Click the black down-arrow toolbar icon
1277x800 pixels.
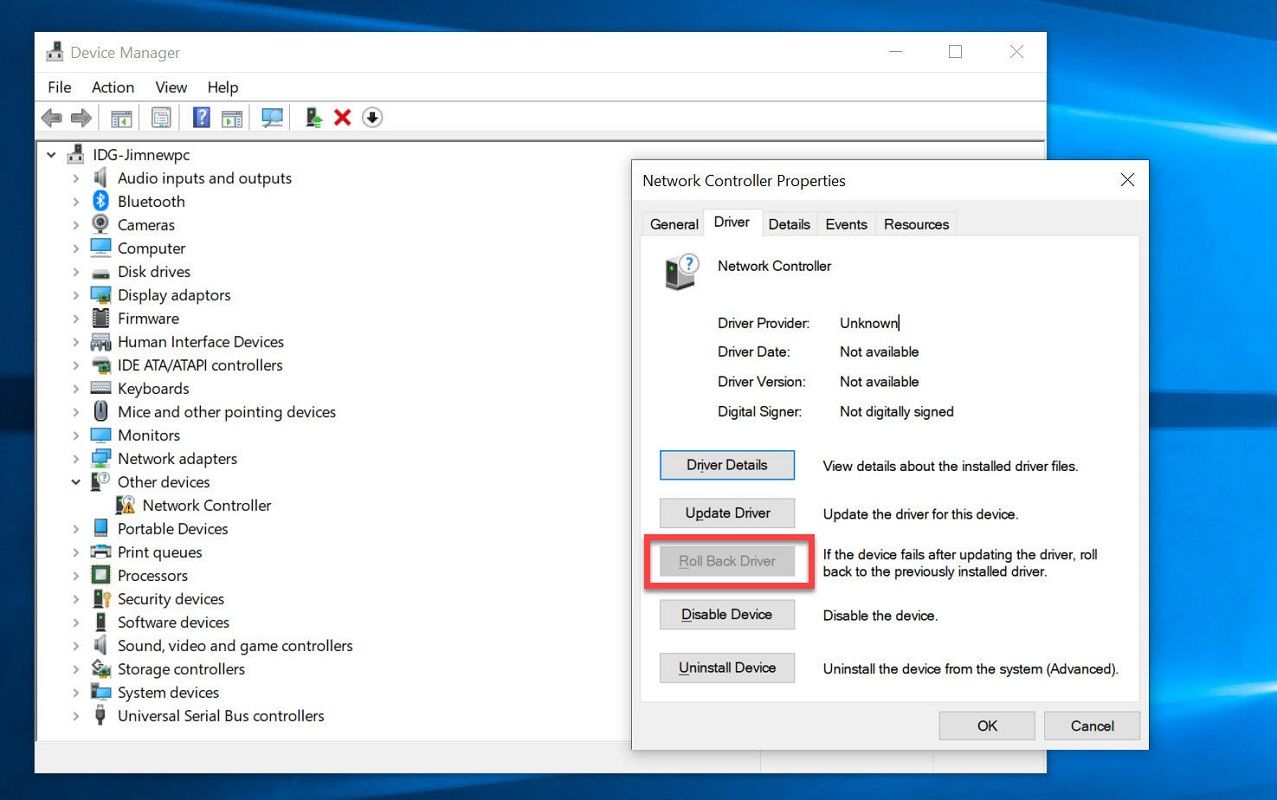[372, 118]
